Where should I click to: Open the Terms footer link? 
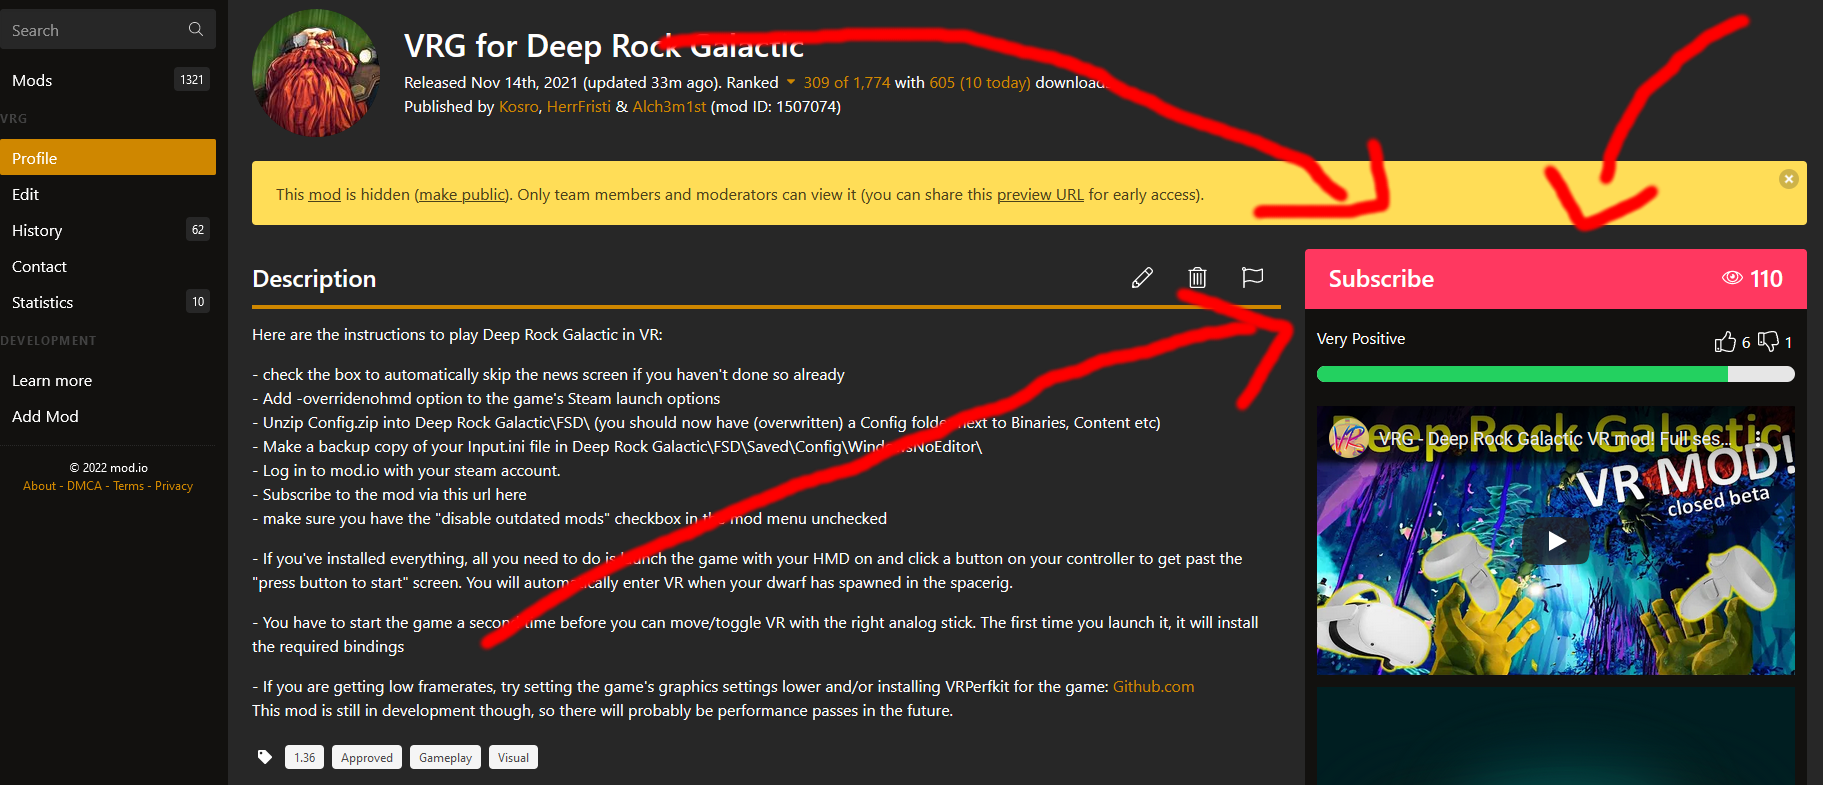[129, 486]
